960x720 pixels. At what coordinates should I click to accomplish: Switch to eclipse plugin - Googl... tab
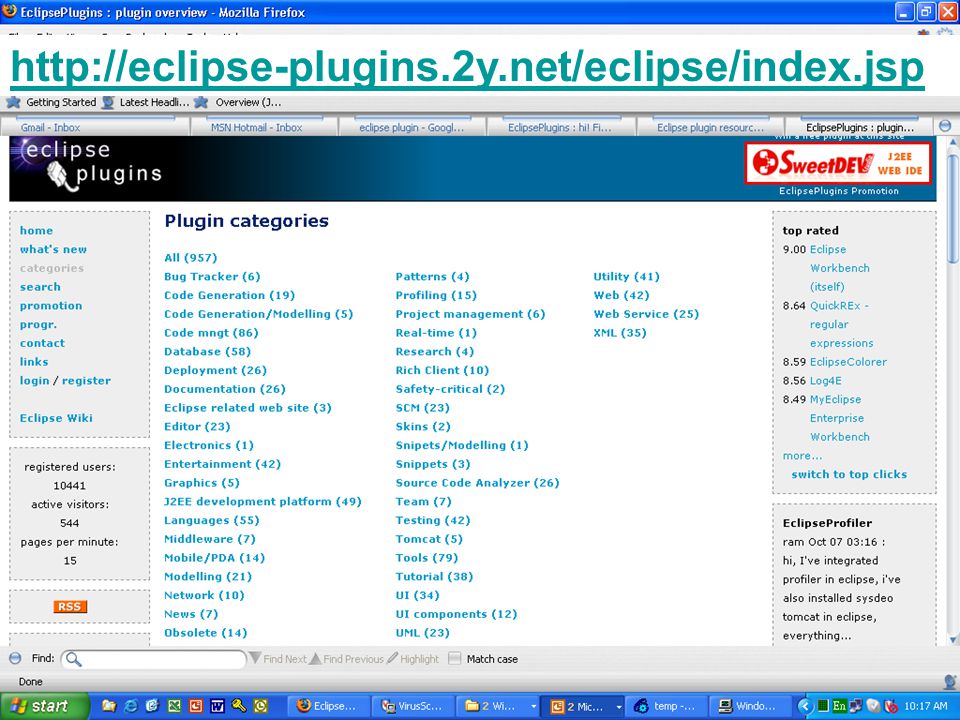(x=413, y=127)
